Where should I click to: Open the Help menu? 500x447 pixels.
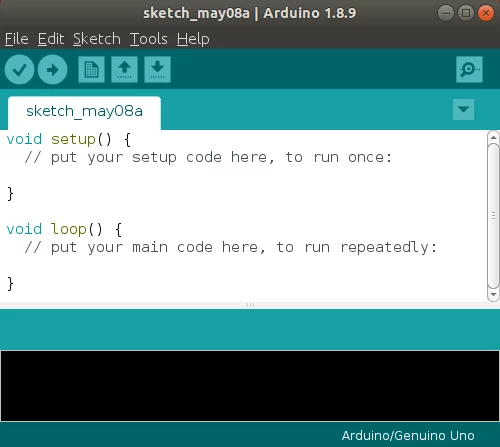[193, 39]
